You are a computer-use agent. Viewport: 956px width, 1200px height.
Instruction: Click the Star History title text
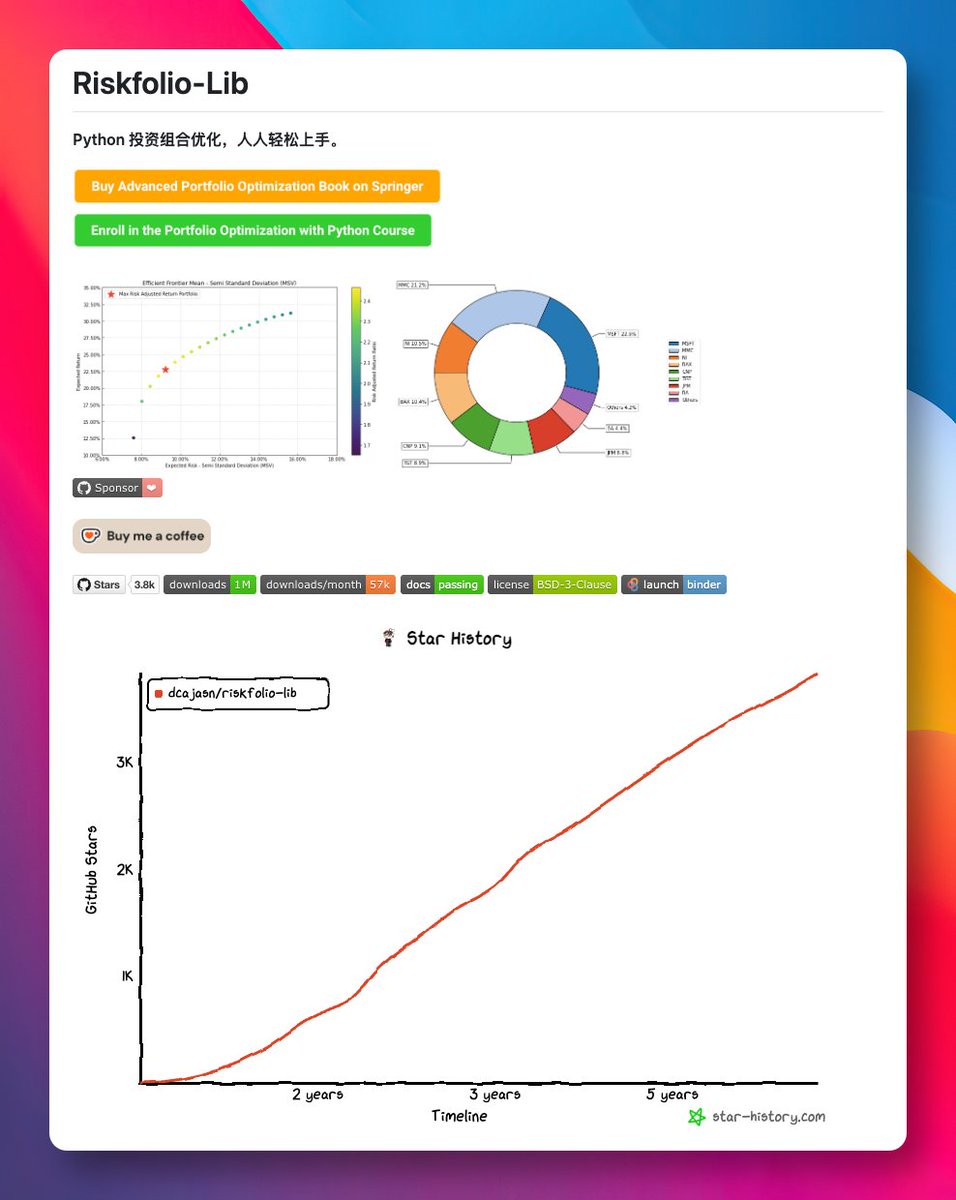pyautogui.click(x=459, y=639)
